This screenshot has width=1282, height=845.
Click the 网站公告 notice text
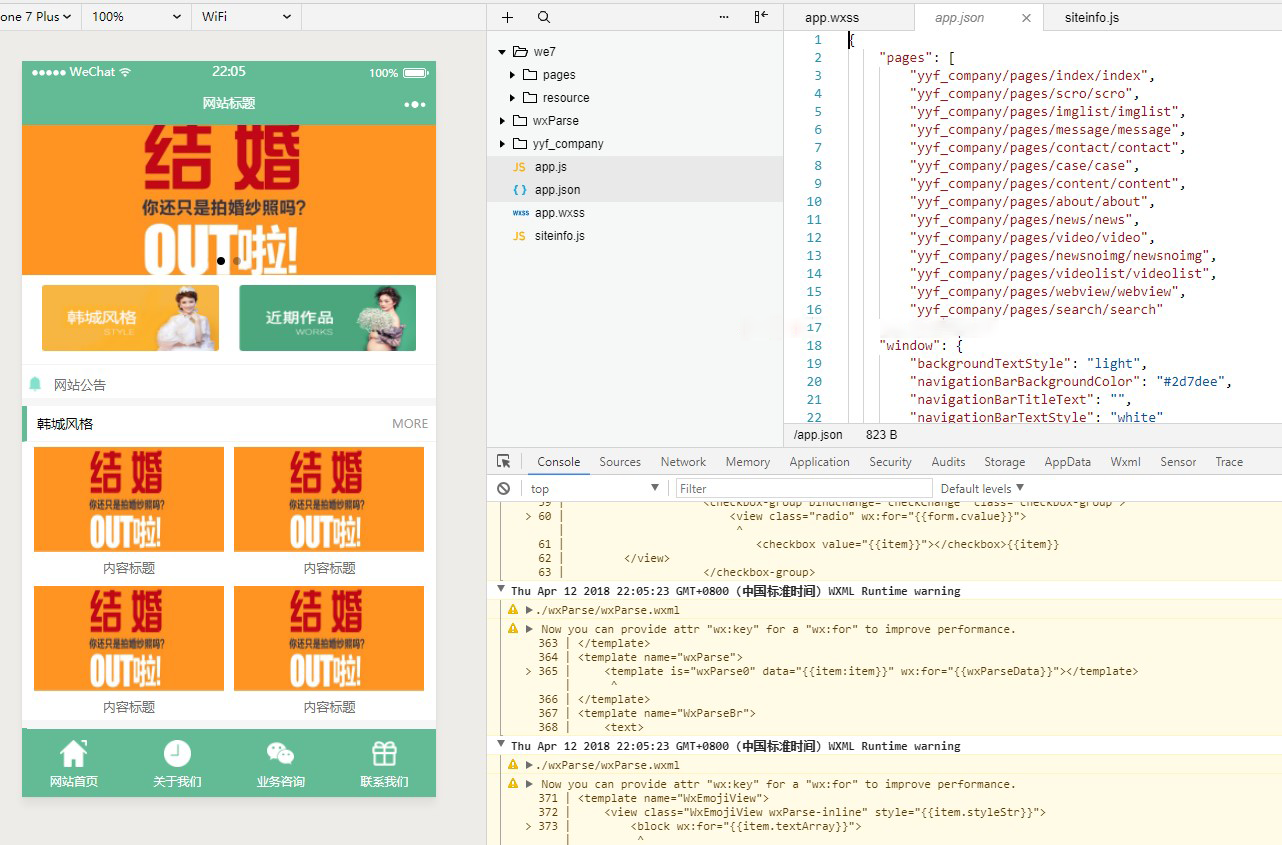click(80, 385)
